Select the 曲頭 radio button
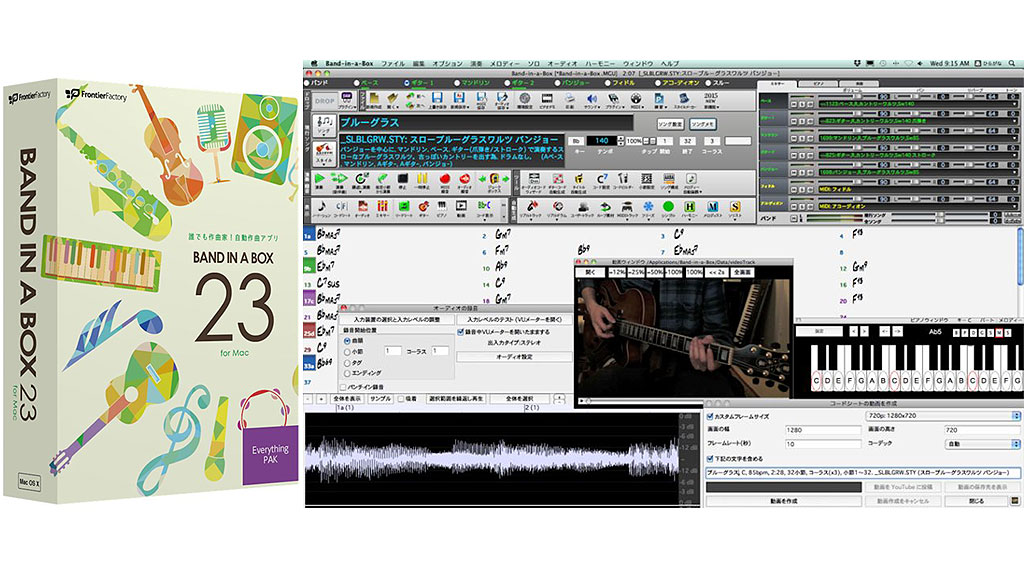 pos(346,339)
